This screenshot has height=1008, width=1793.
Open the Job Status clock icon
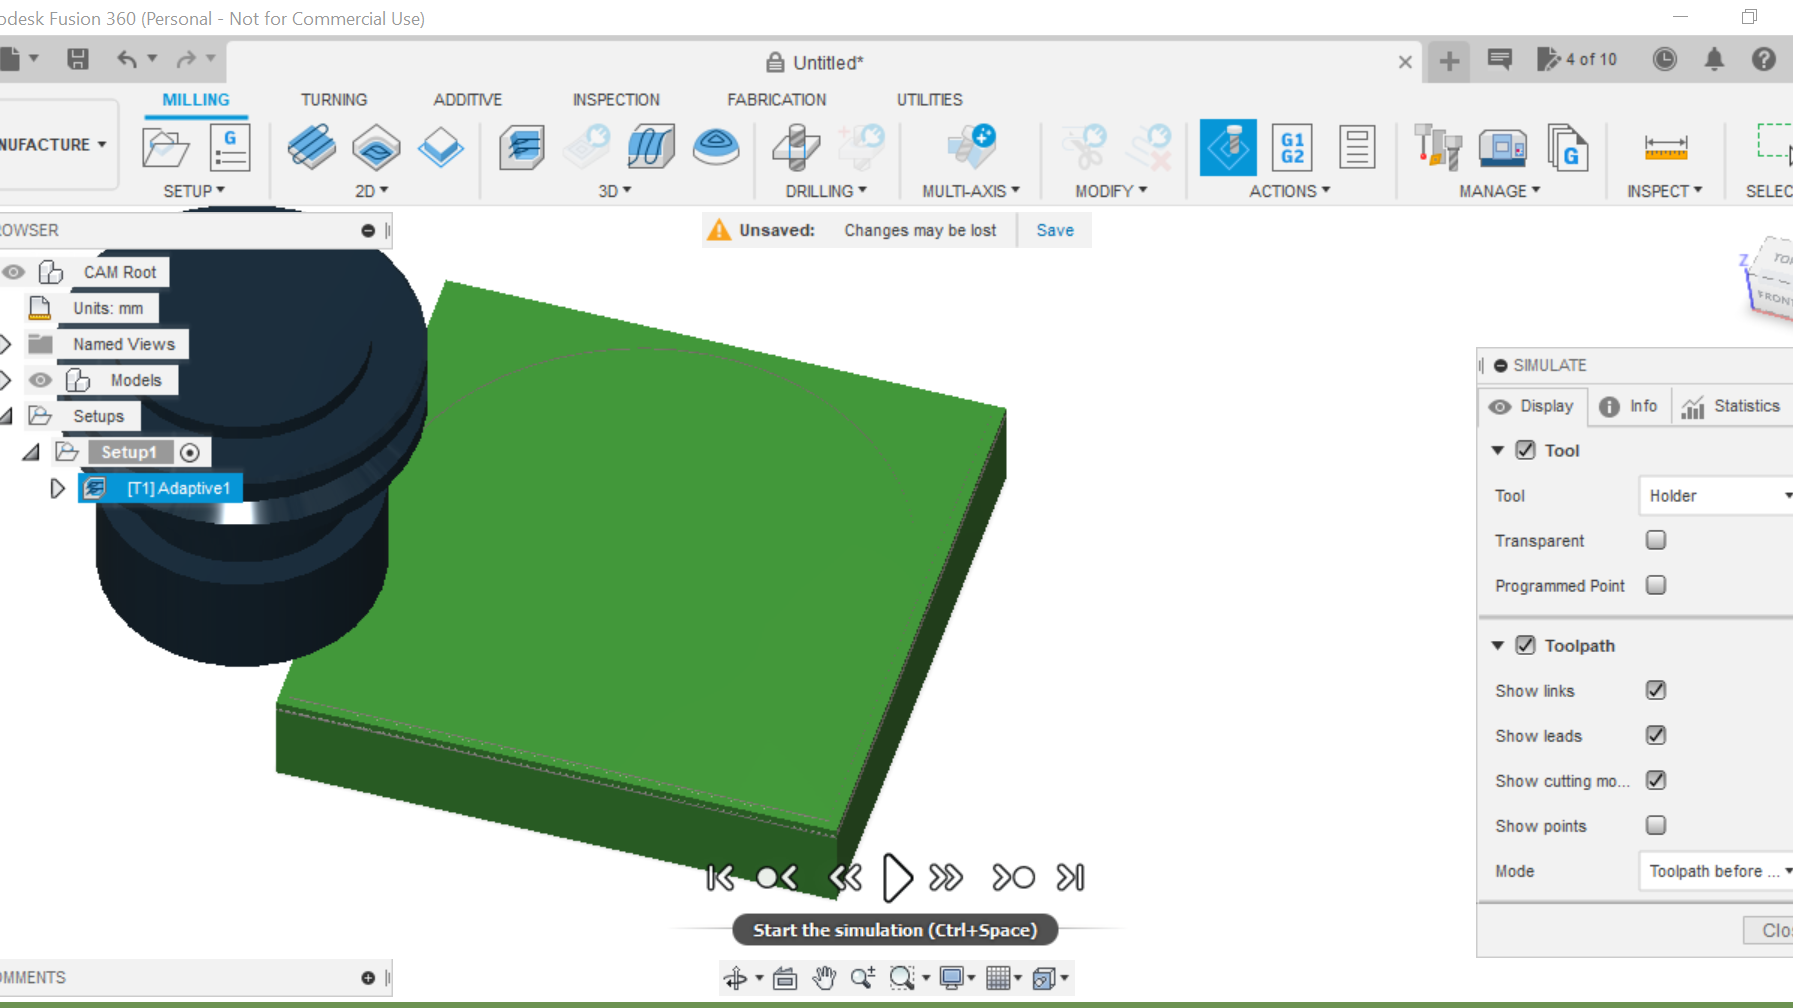[1665, 59]
